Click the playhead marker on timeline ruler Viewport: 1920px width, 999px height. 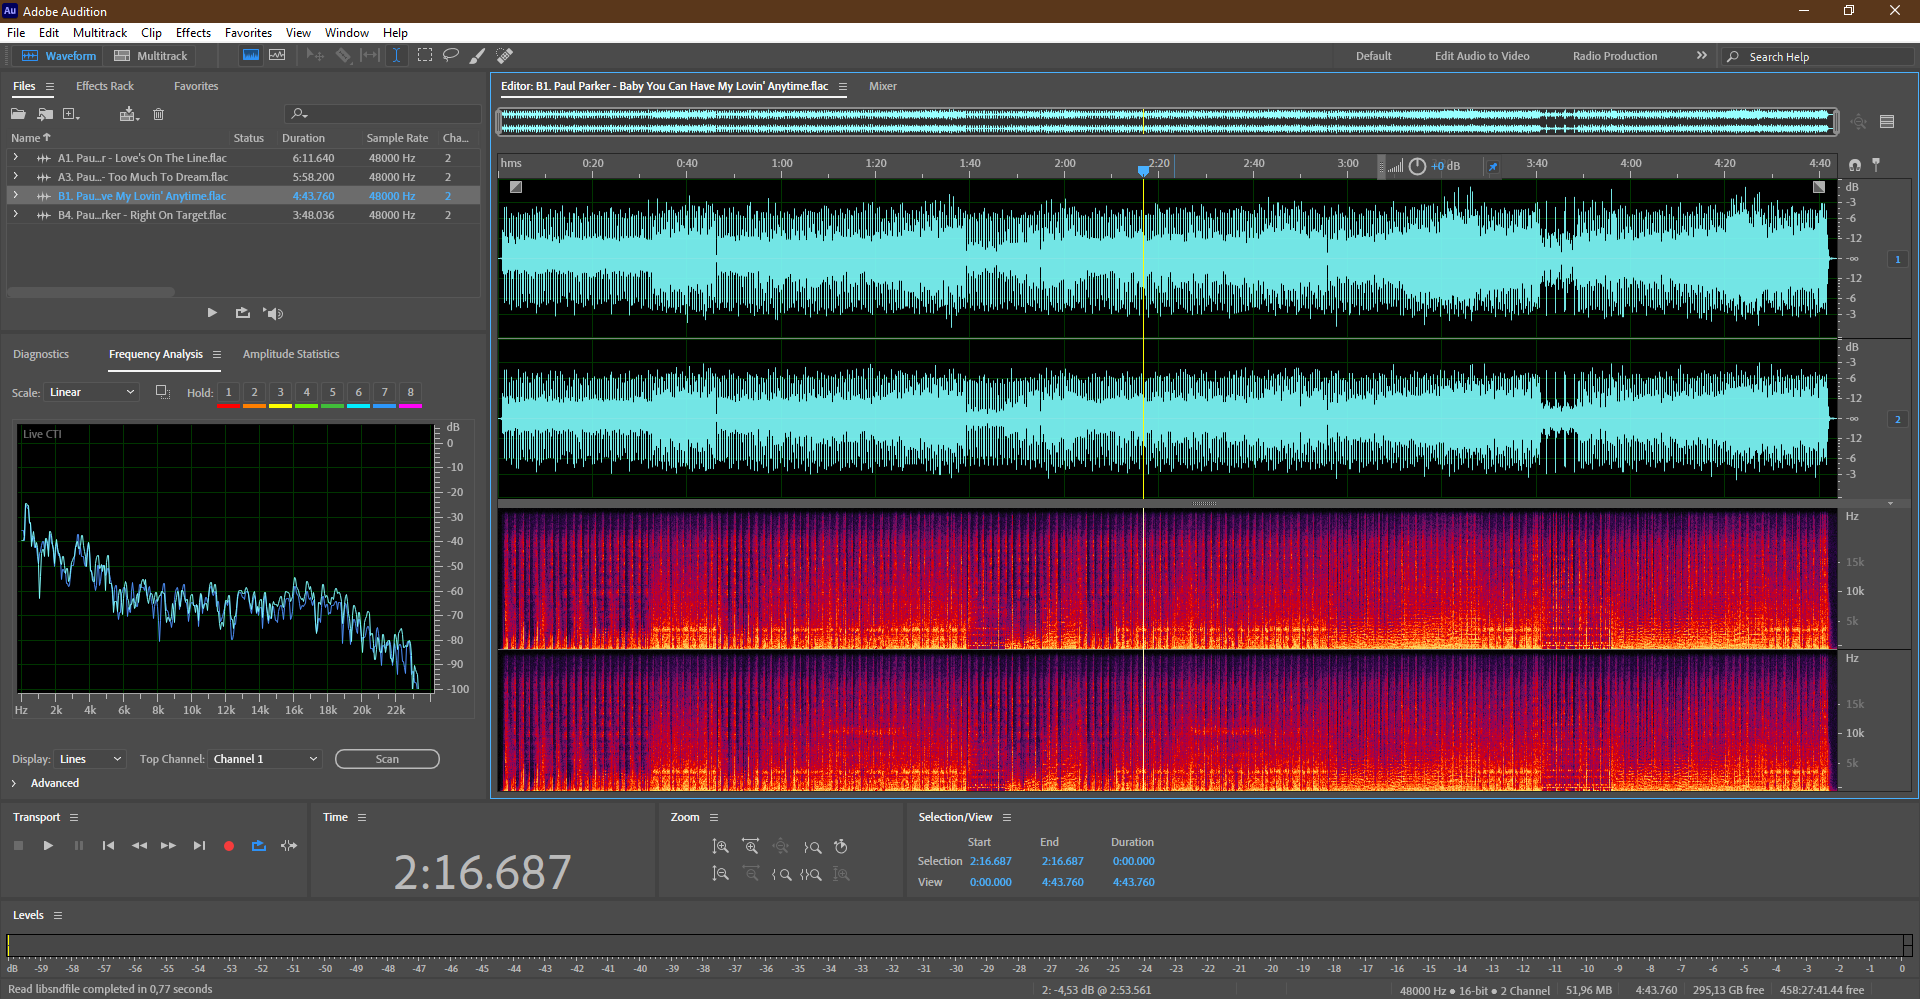[1143, 171]
